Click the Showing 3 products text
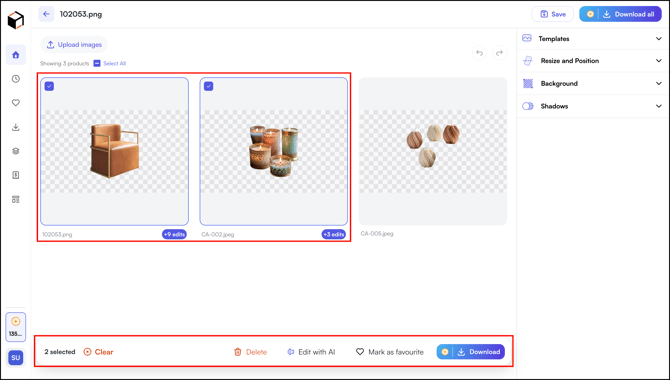The image size is (670, 380). (x=65, y=63)
